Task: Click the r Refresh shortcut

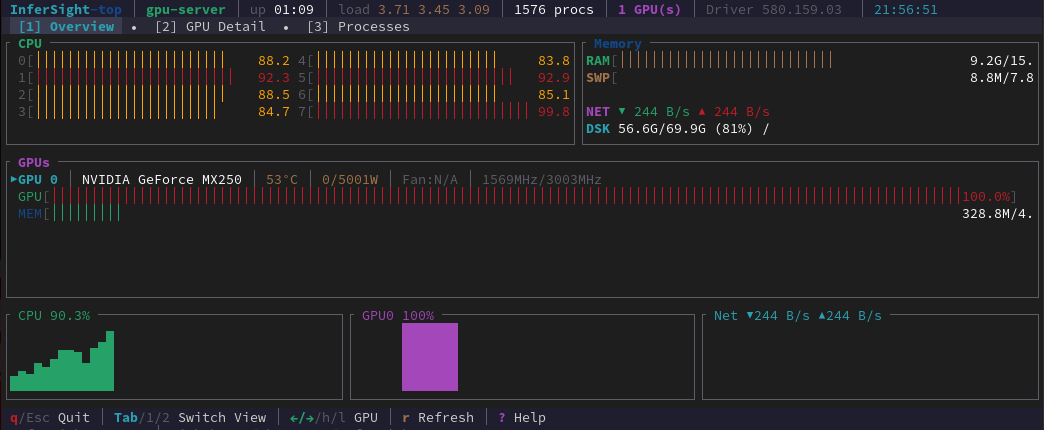Action: click(438, 417)
